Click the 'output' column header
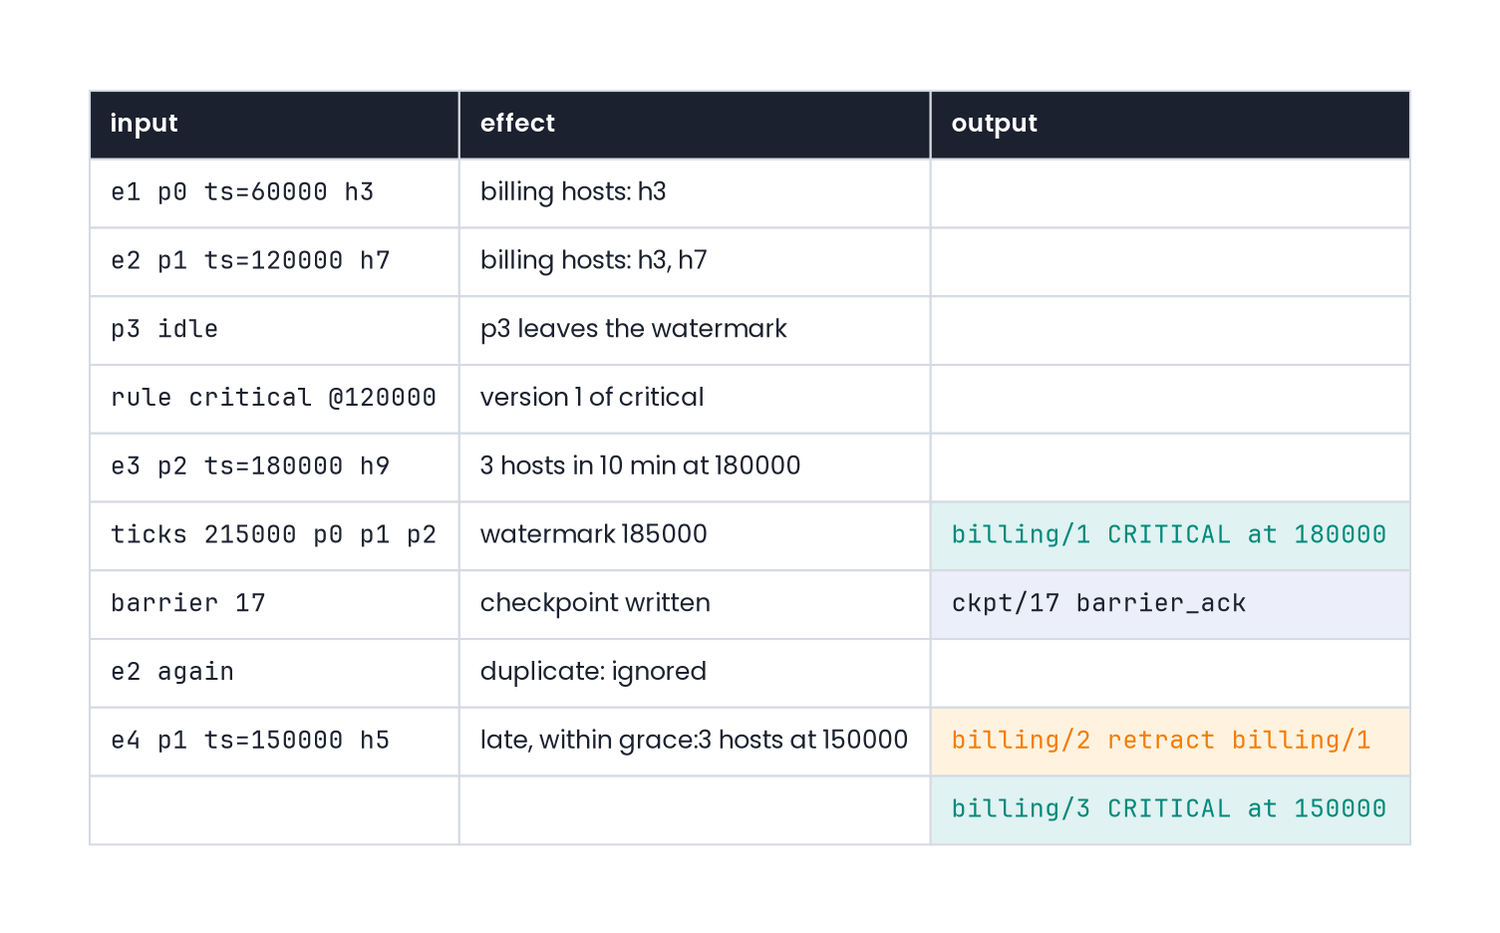Viewport: 1500px width, 933px height. pyautogui.click(x=1170, y=124)
